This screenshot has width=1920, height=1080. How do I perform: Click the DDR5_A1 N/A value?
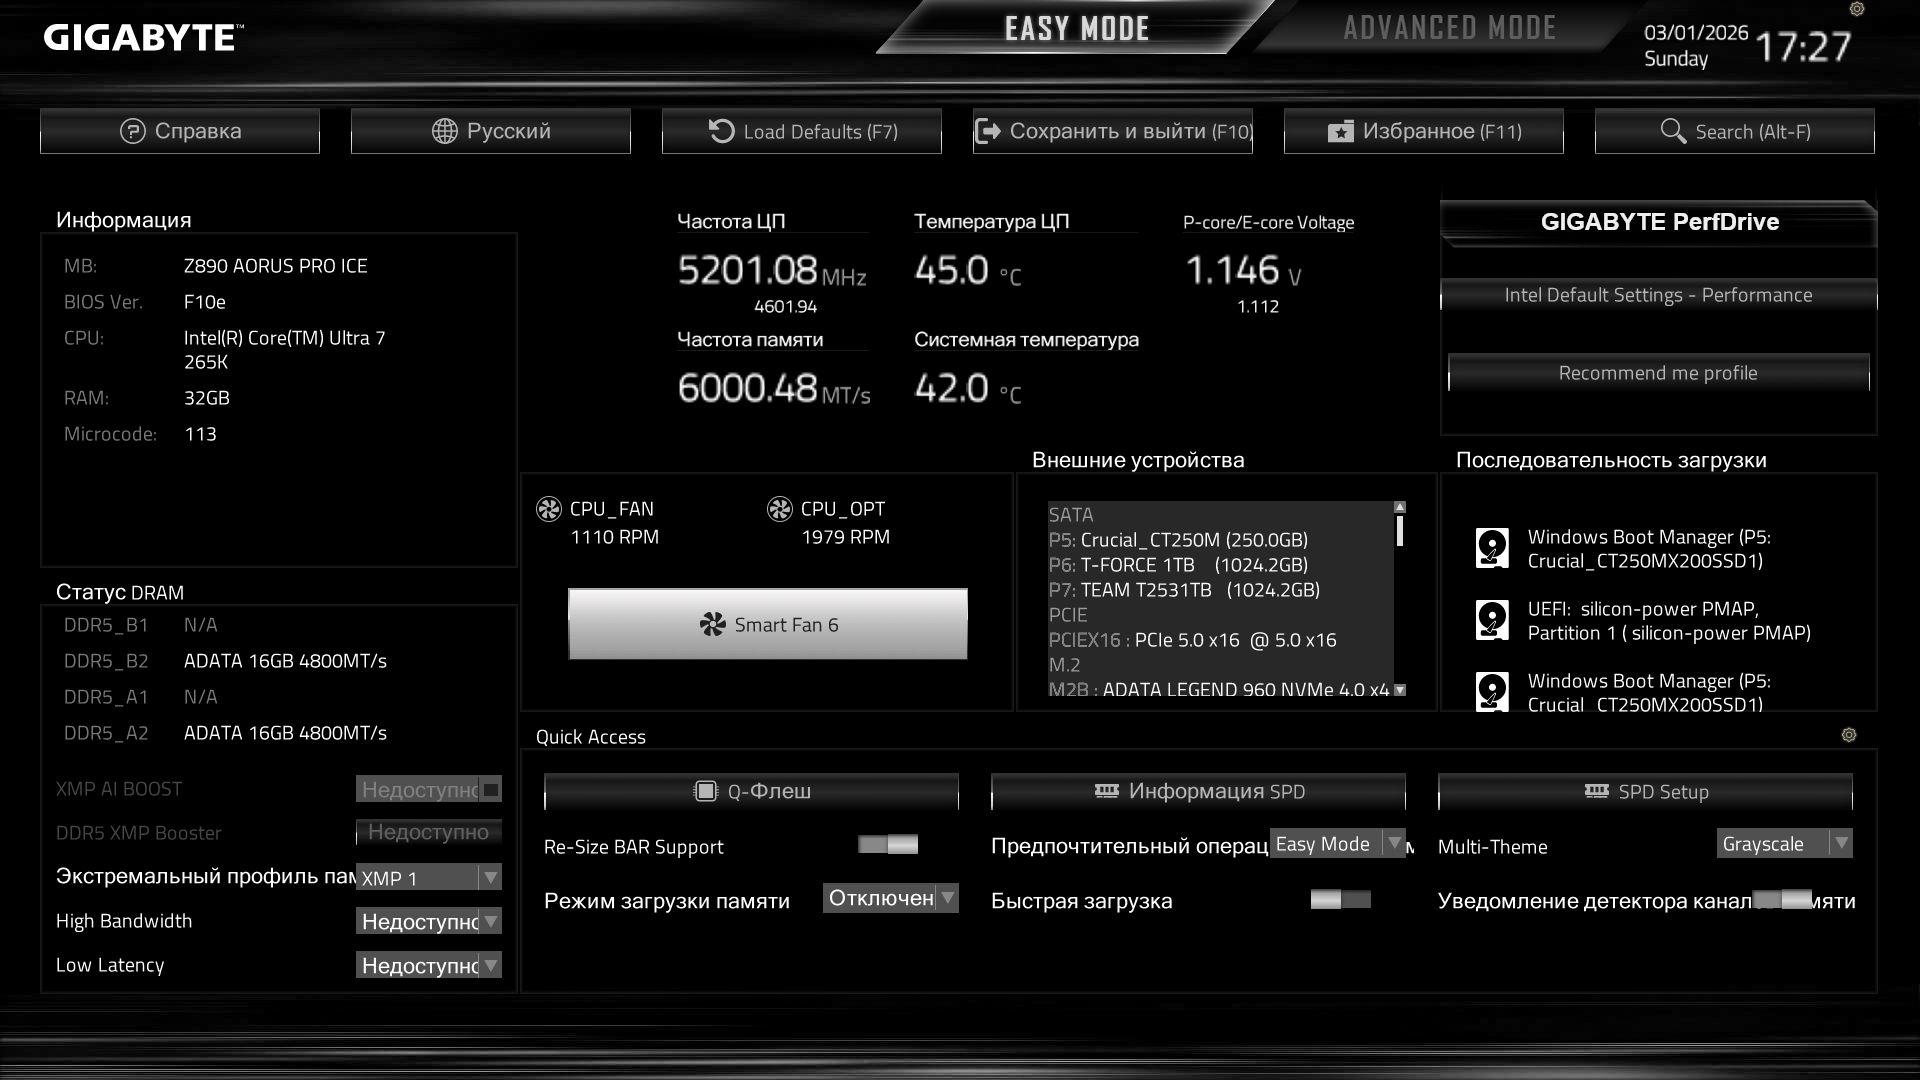[x=201, y=697]
